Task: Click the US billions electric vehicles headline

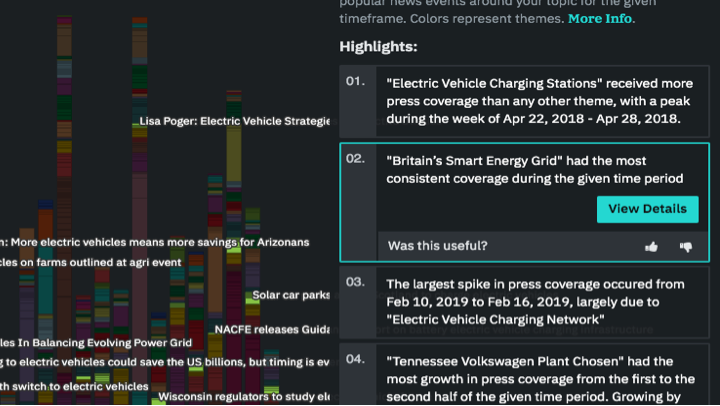Action: point(165,362)
